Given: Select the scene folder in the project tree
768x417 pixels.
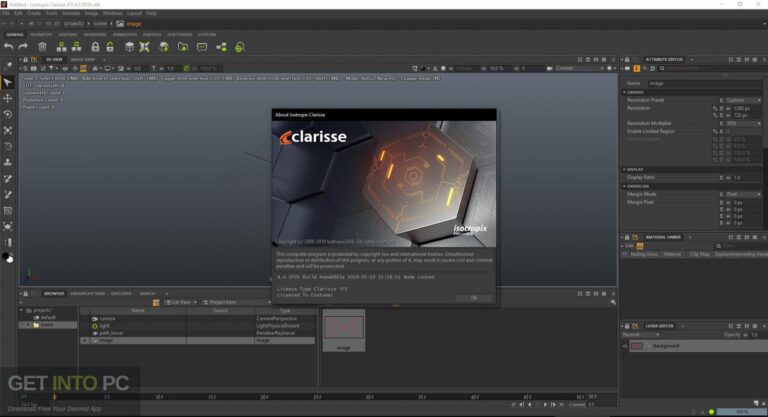Looking at the screenshot, I should coord(48,325).
